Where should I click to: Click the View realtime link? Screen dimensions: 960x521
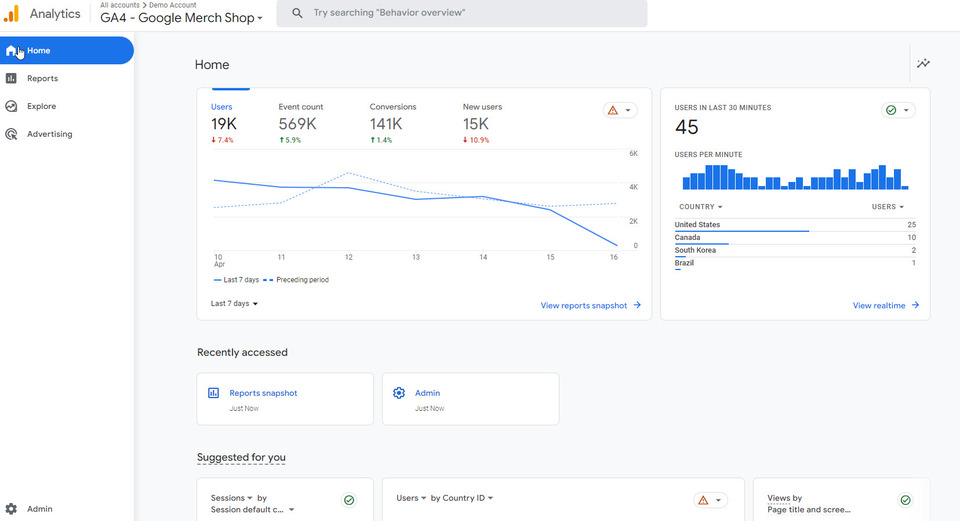click(885, 305)
